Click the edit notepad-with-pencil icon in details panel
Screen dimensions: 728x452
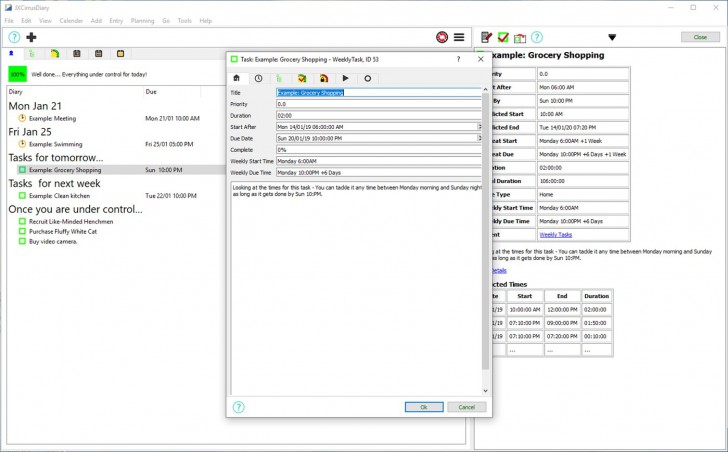(x=487, y=37)
